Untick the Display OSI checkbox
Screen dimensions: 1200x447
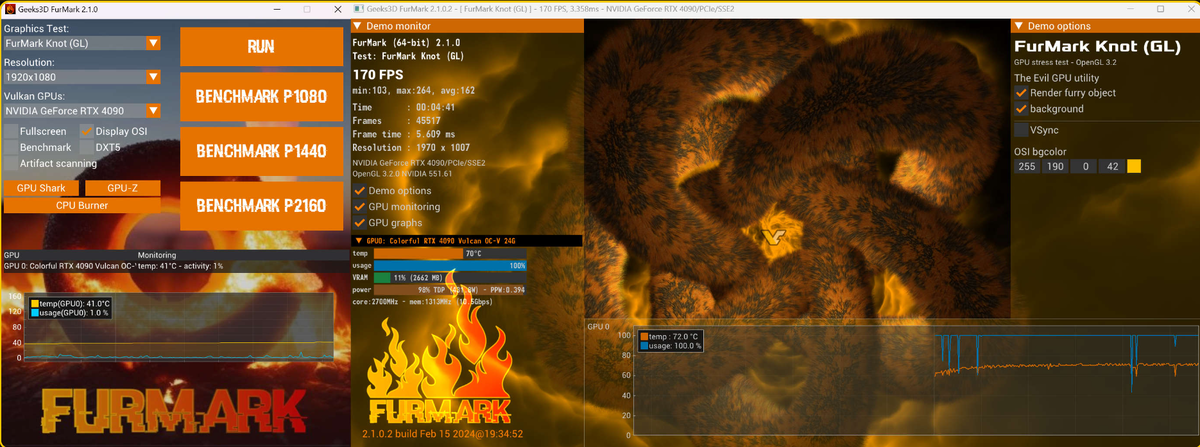coord(87,131)
